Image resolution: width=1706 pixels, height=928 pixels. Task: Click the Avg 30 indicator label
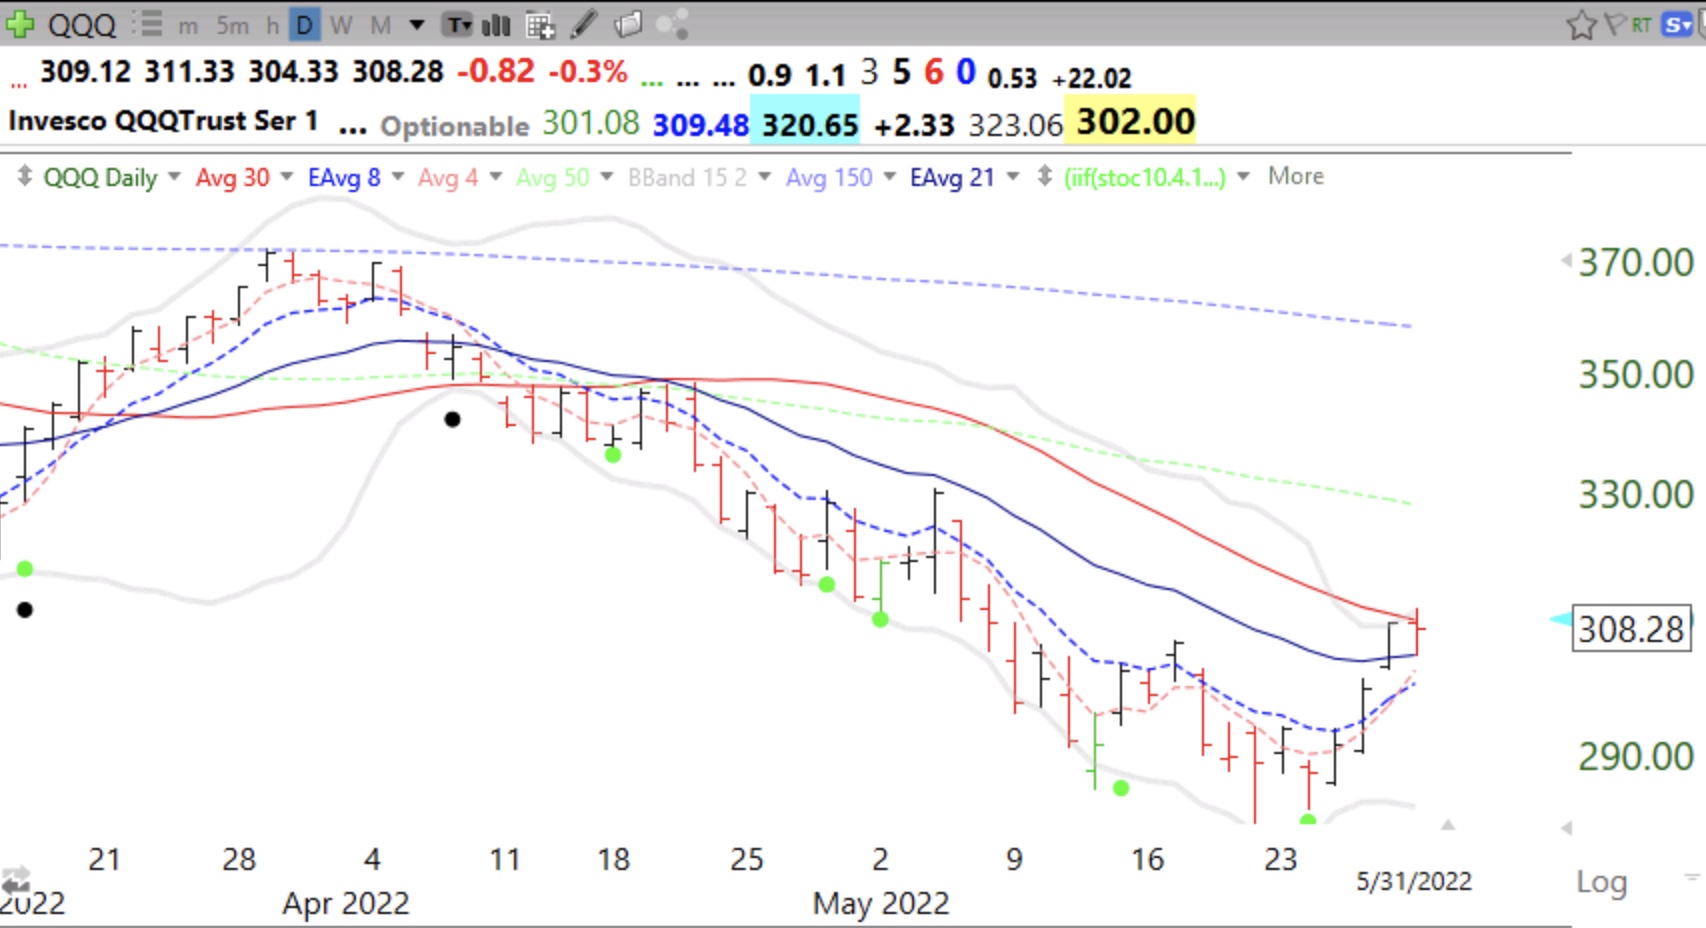pos(232,178)
